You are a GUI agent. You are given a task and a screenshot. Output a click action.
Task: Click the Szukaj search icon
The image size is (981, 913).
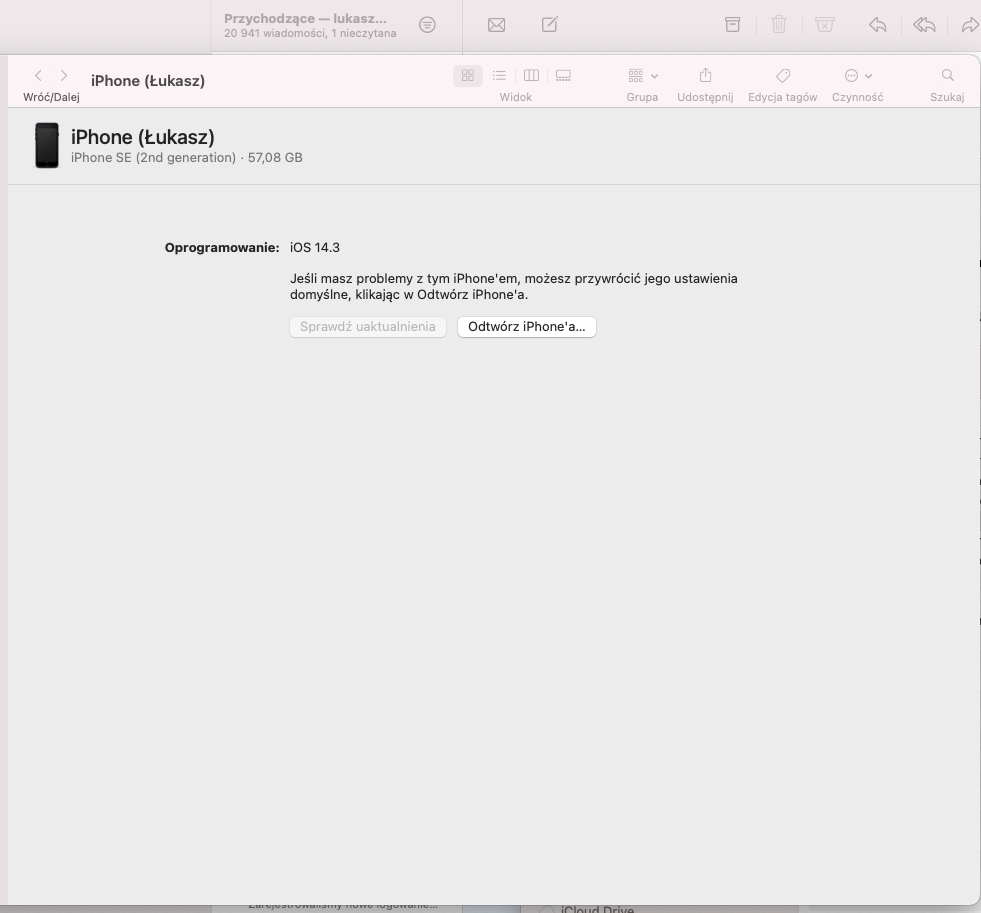pyautogui.click(x=947, y=76)
